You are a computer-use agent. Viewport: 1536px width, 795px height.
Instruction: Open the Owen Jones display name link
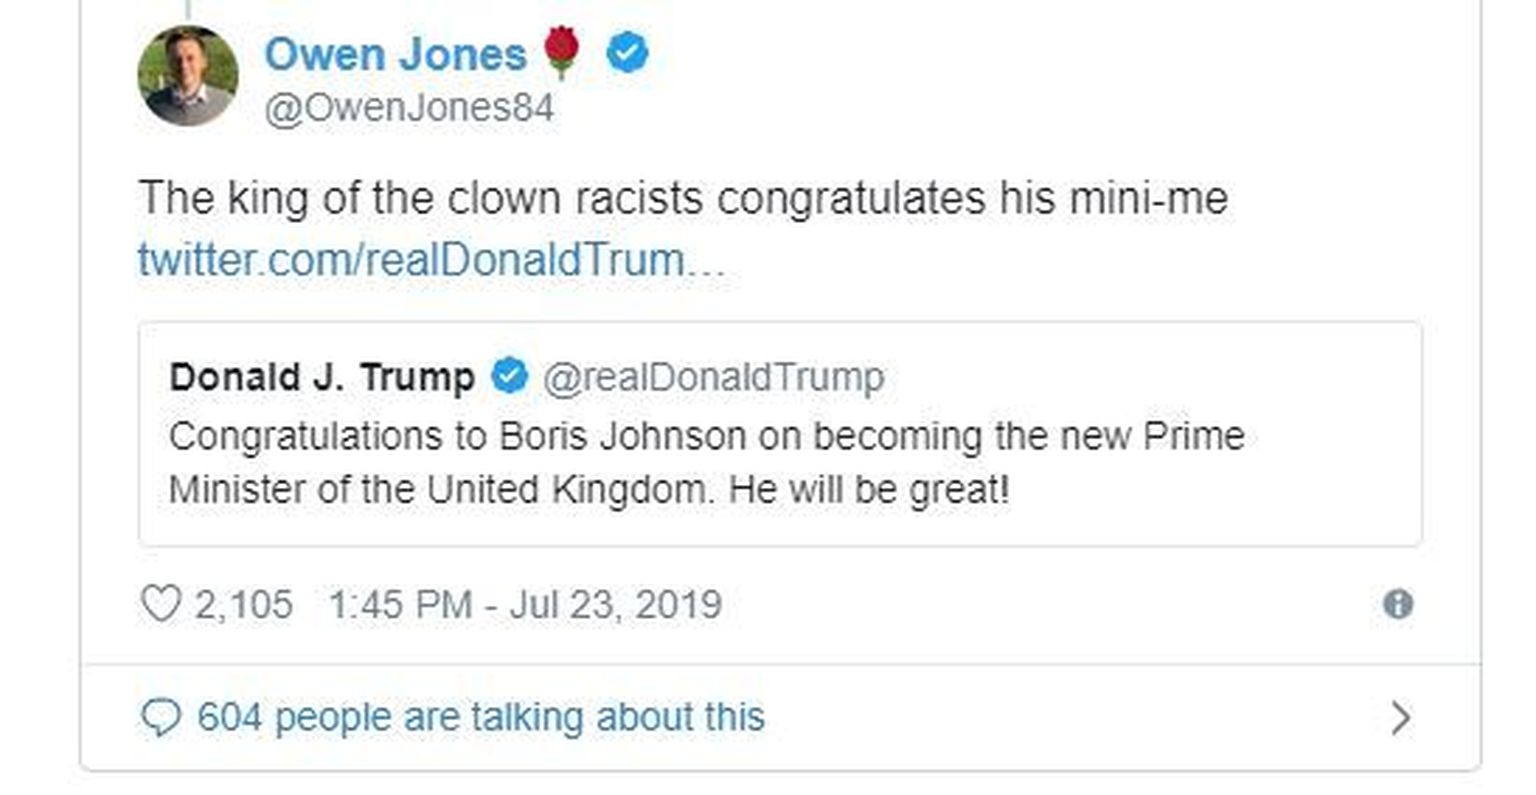point(395,54)
